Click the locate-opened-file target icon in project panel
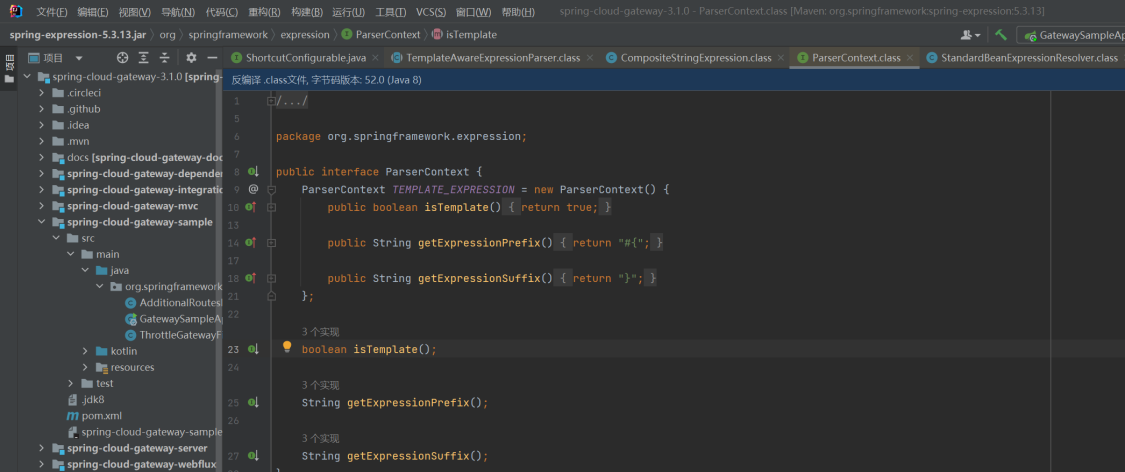 (x=123, y=58)
